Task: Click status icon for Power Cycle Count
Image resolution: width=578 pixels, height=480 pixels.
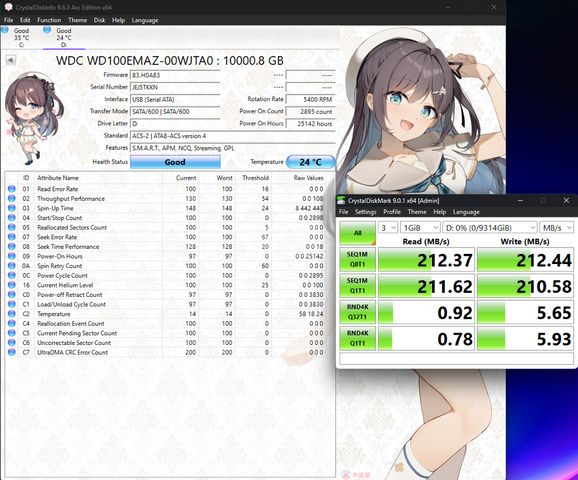Action: pyautogui.click(x=11, y=275)
